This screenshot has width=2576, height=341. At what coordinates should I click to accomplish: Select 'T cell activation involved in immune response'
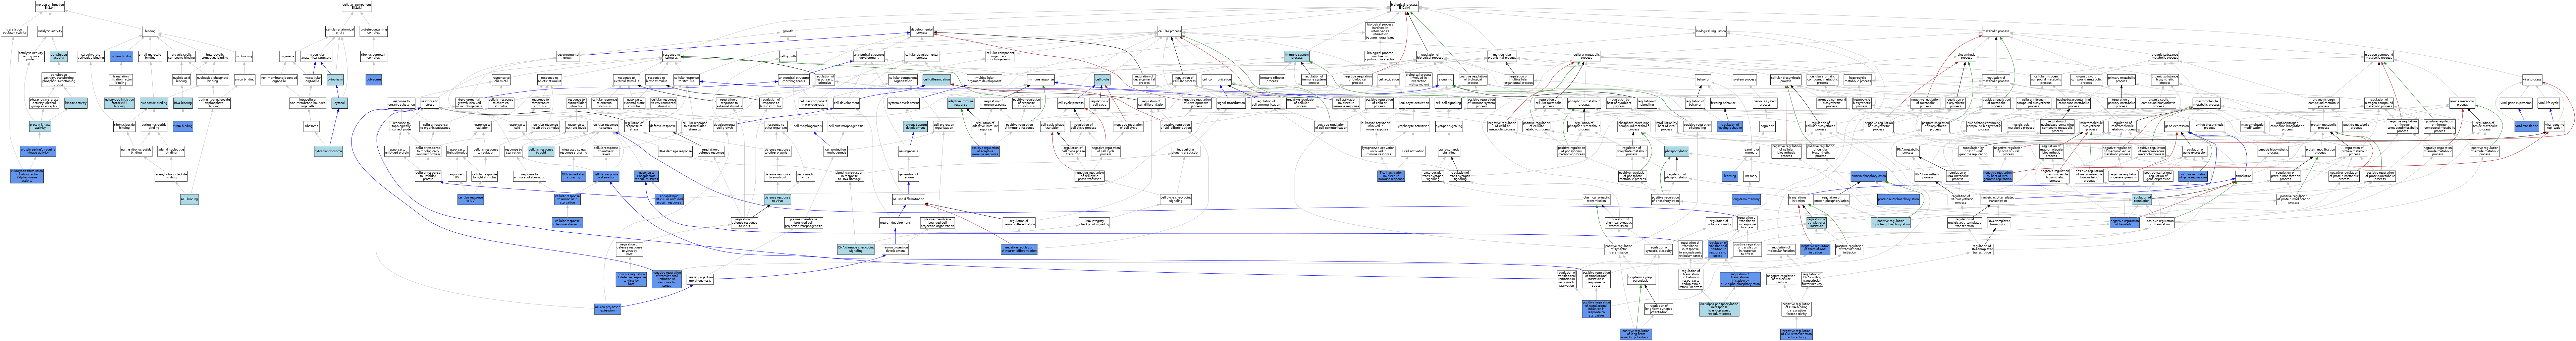pos(1391,176)
